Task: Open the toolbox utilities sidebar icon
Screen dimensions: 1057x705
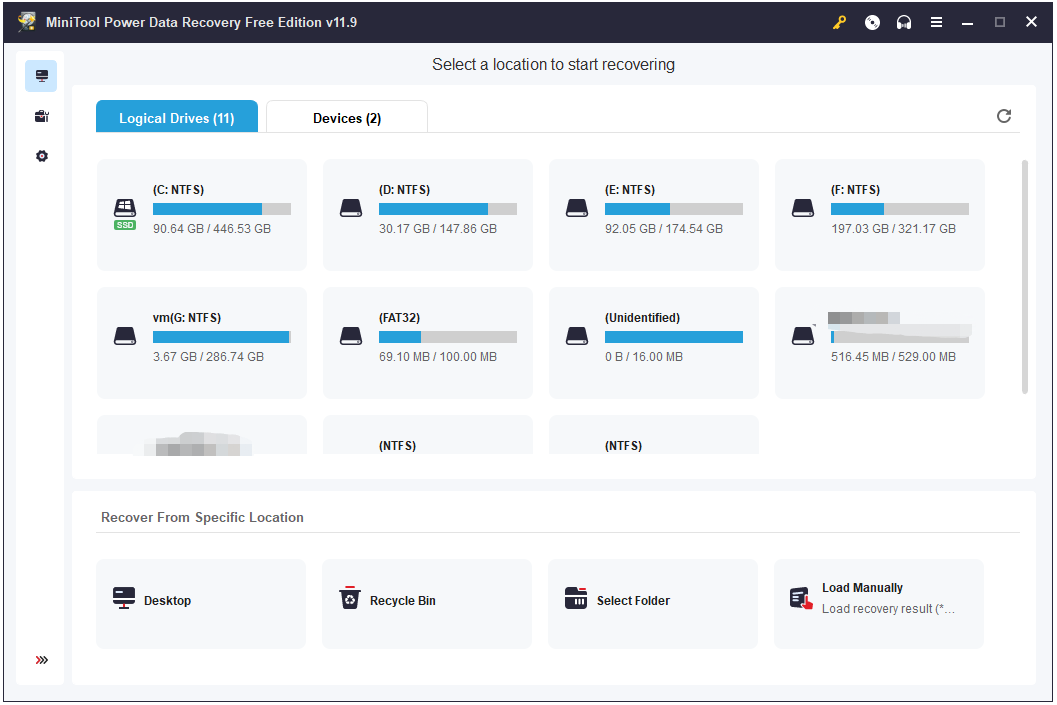Action: 42,116
